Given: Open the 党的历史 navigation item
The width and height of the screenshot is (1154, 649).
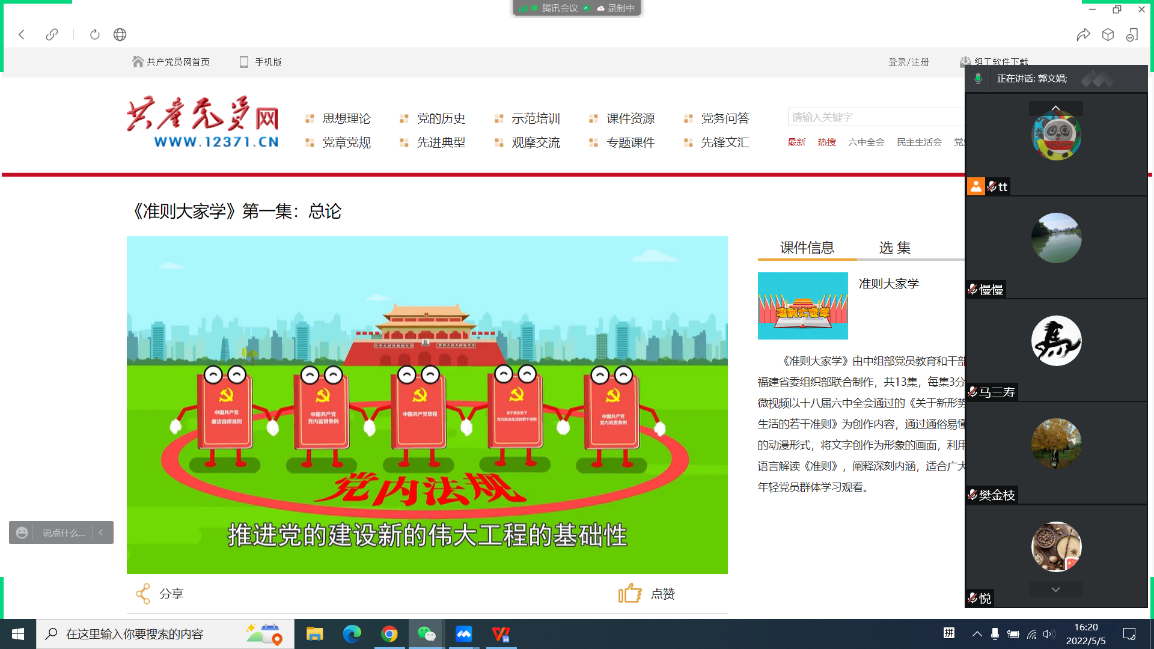Looking at the screenshot, I should 440,119.
